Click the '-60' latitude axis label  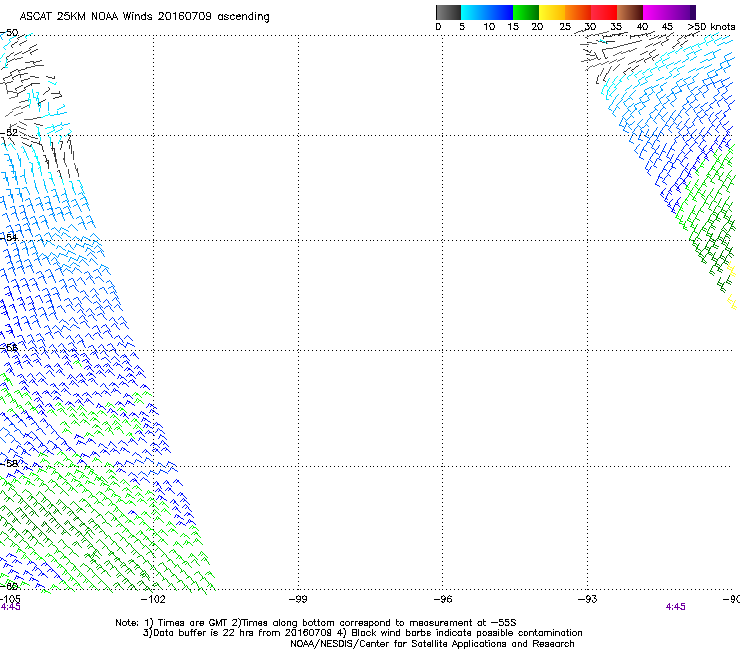pos(9,586)
